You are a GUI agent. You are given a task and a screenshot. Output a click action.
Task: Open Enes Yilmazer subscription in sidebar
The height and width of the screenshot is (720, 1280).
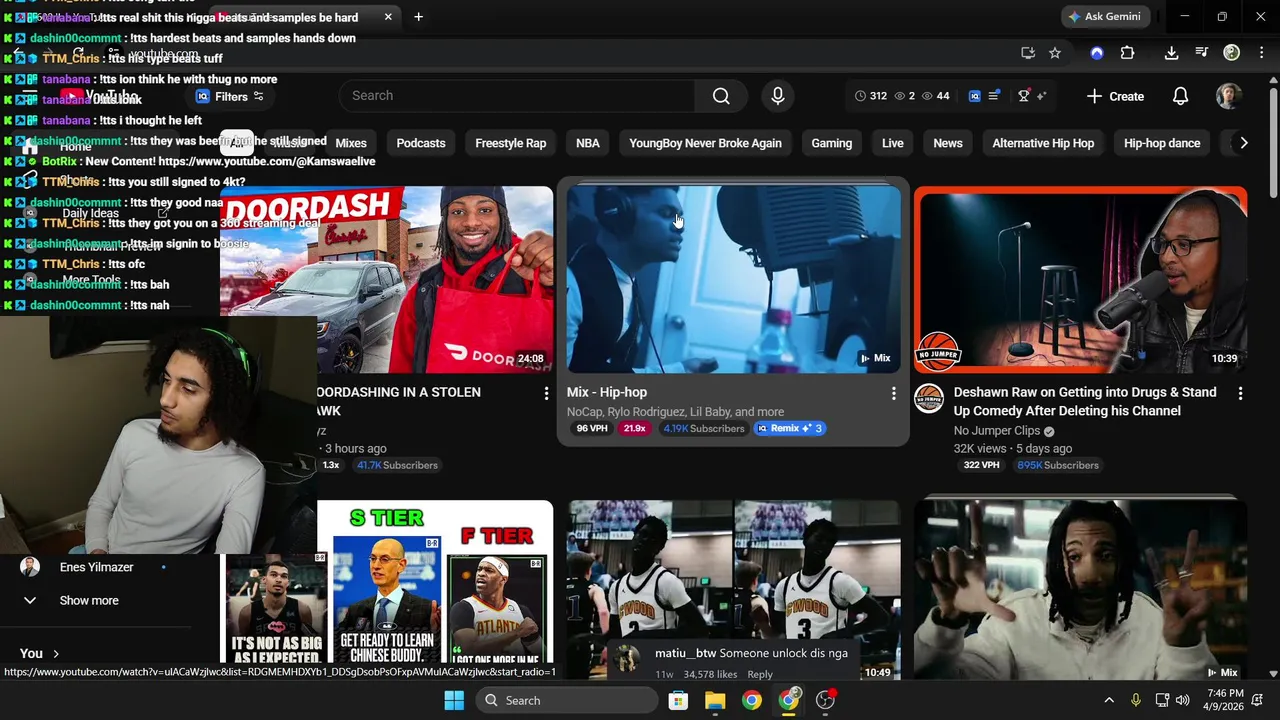pos(96,567)
